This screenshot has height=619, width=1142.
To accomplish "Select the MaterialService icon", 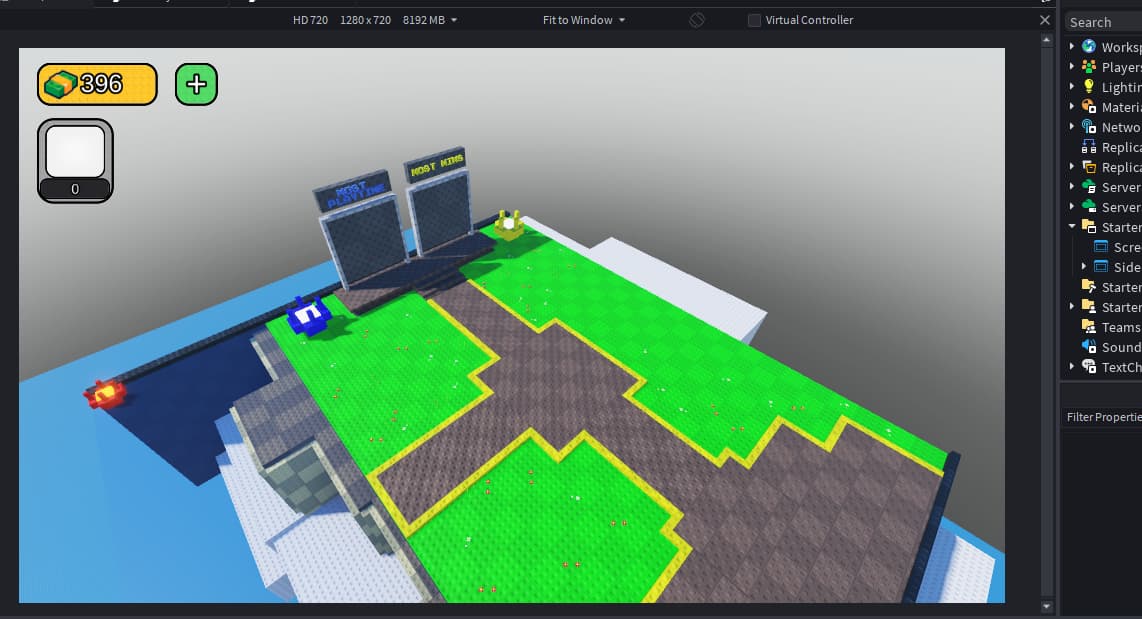I will (x=1089, y=107).
